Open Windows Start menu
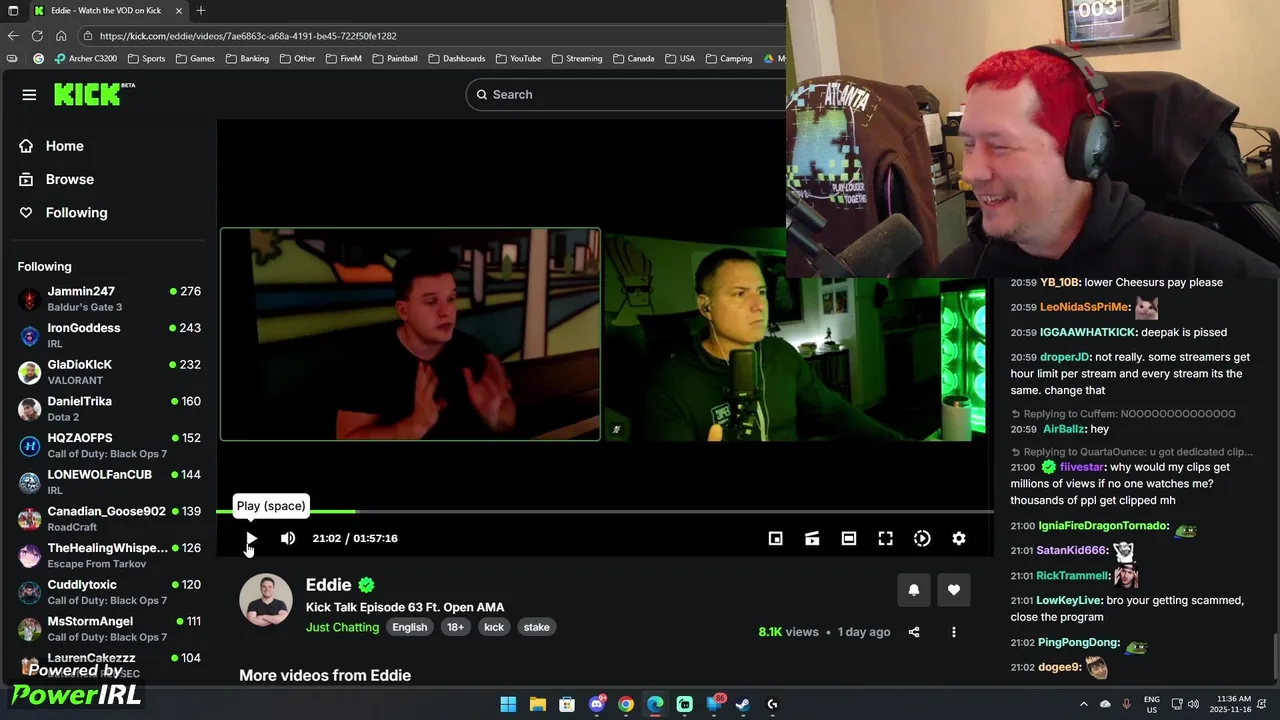Viewport: 1280px width, 720px height. 508,704
